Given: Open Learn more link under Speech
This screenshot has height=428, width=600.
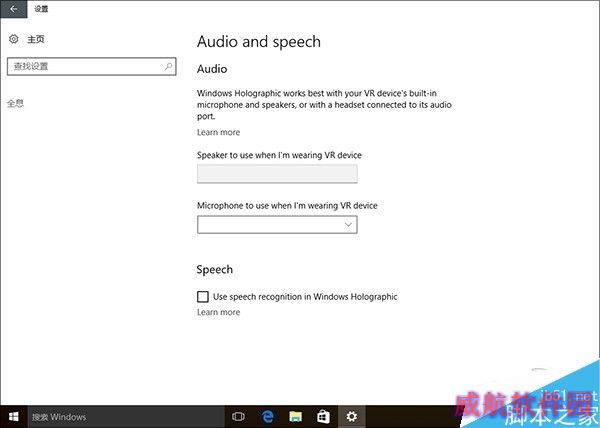Looking at the screenshot, I should (218, 312).
